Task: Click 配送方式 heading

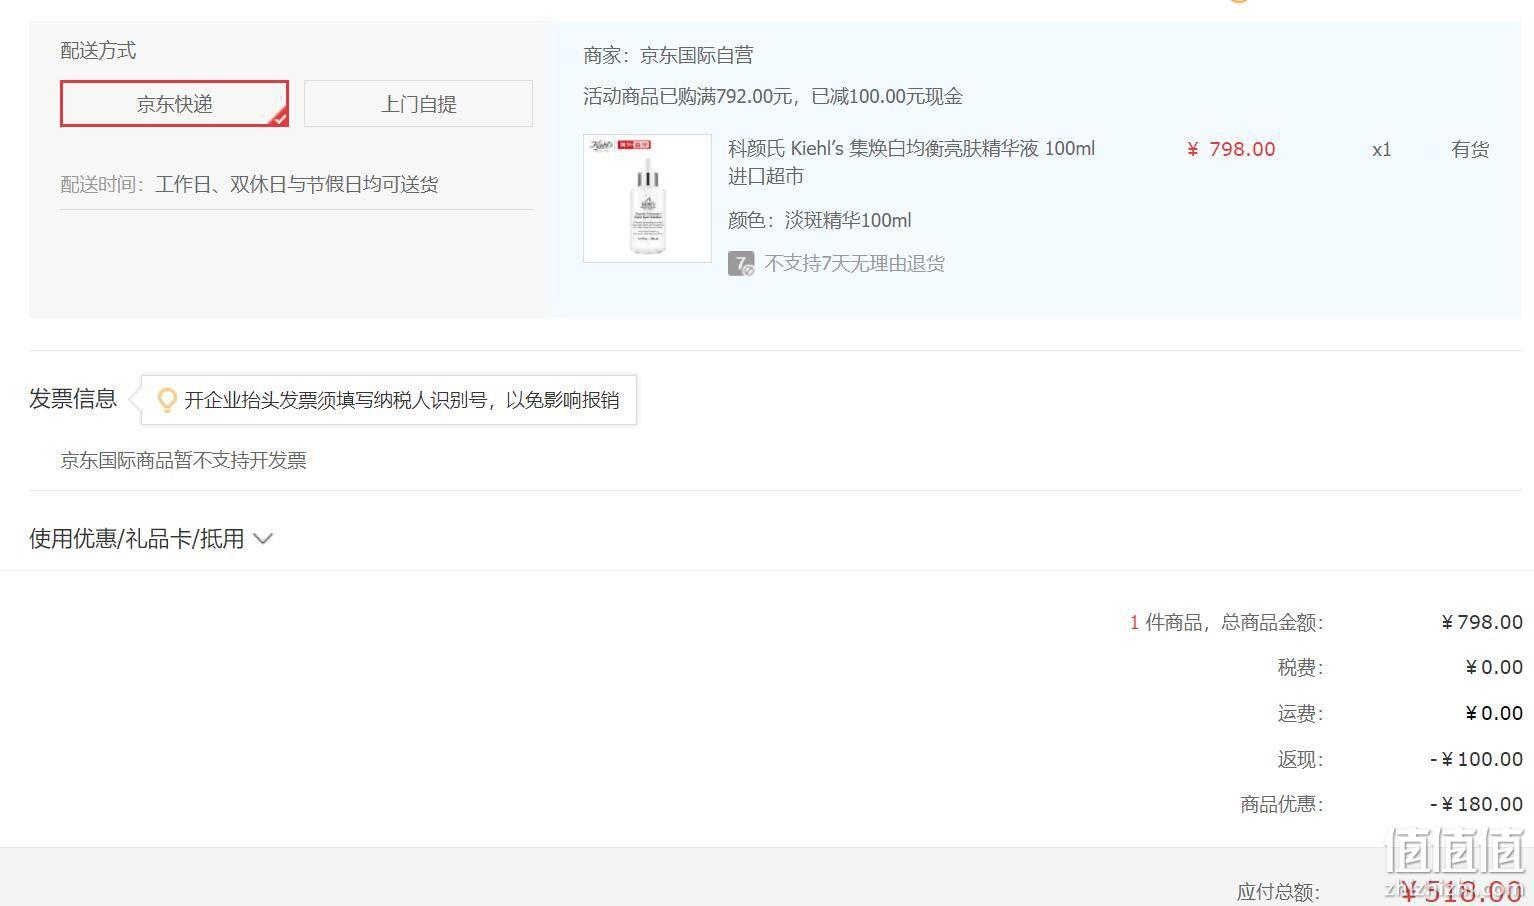Action: pos(98,51)
